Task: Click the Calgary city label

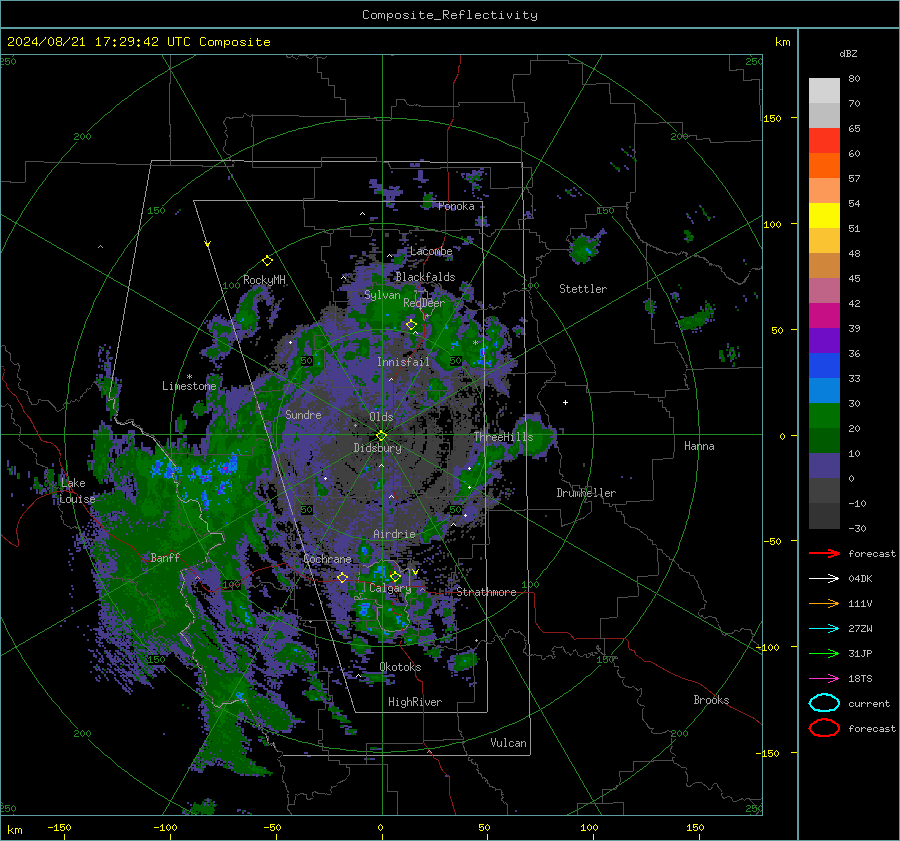Action: [390, 588]
